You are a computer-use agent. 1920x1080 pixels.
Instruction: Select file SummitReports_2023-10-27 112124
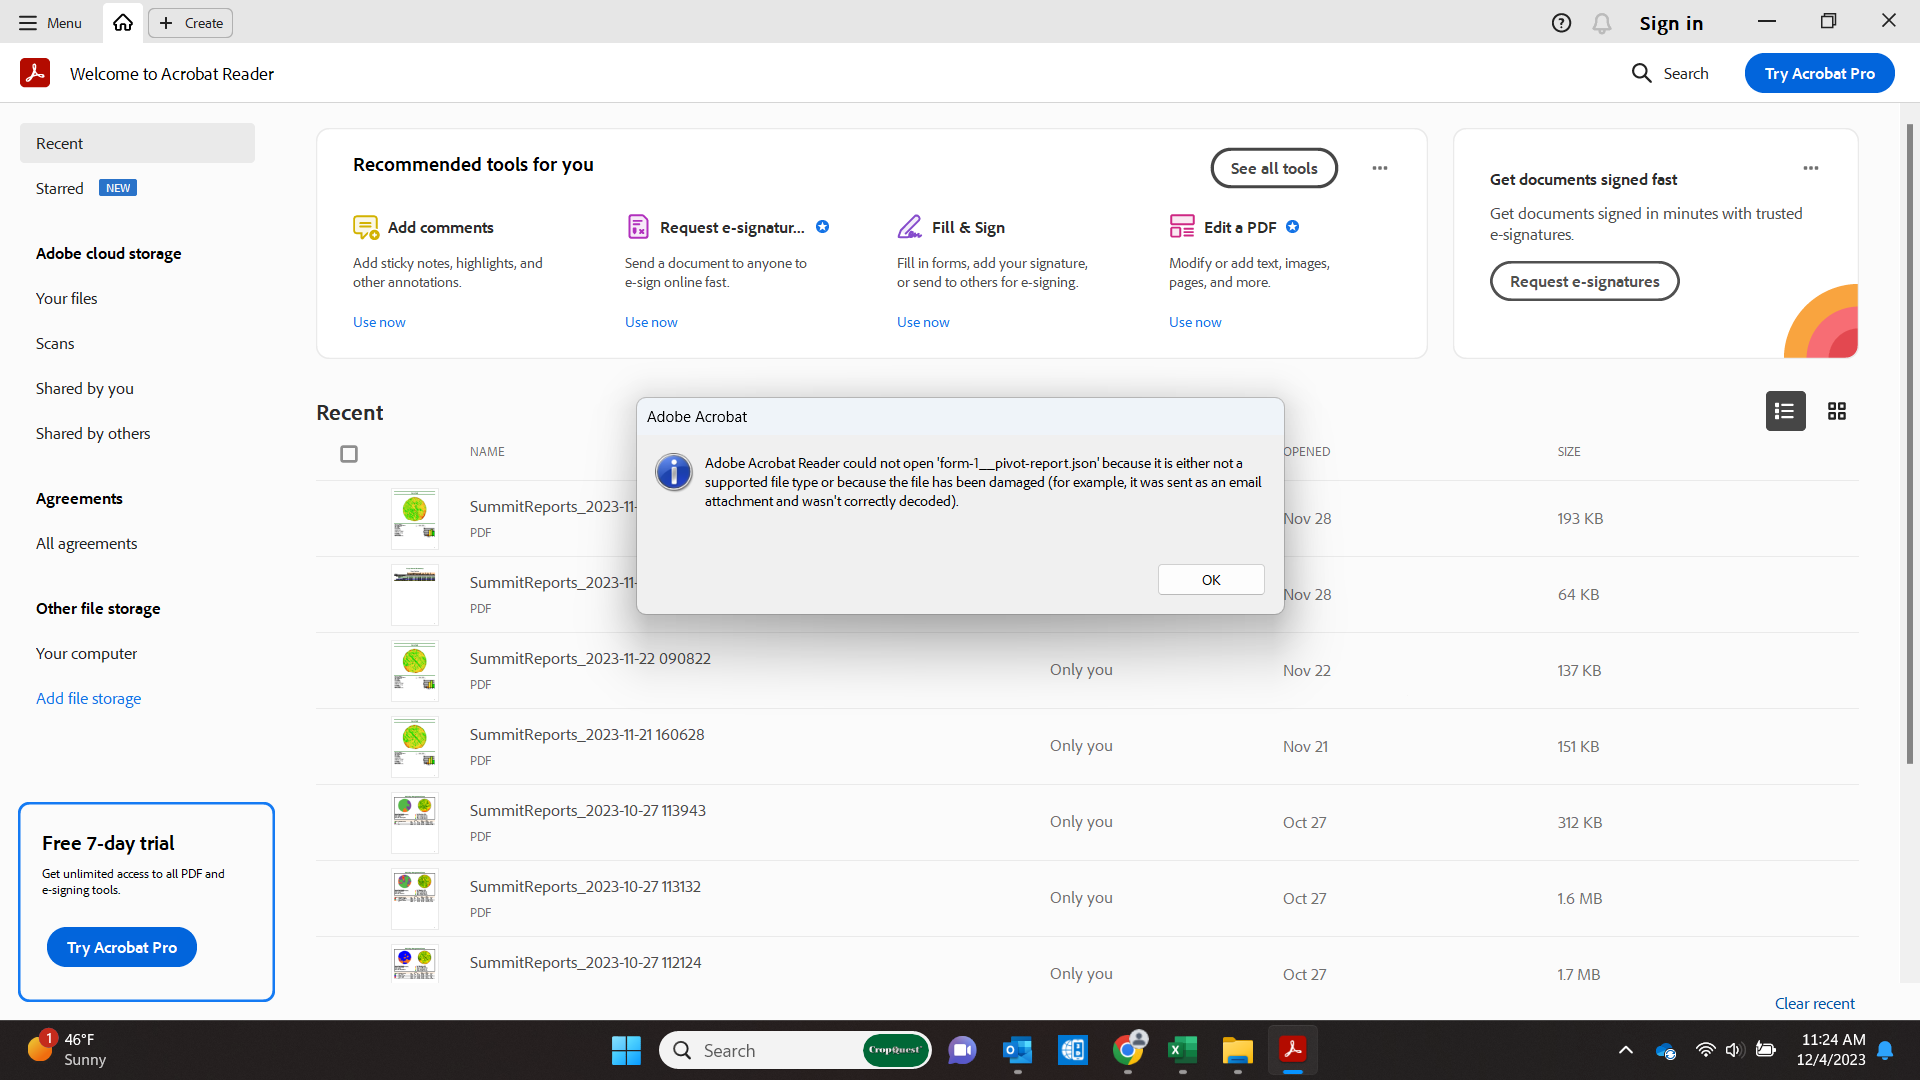coord(585,963)
